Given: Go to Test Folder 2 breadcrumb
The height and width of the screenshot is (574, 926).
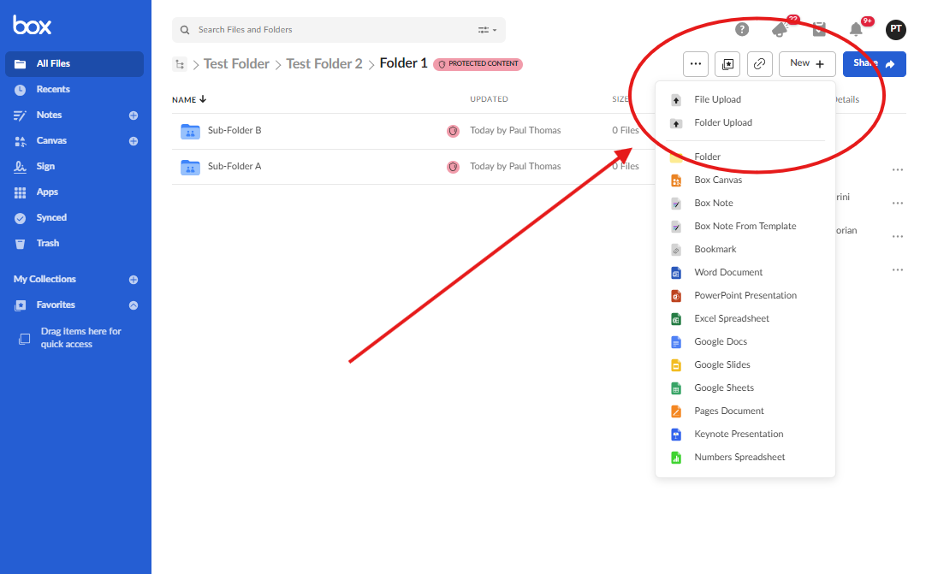Looking at the screenshot, I should click(x=324, y=64).
